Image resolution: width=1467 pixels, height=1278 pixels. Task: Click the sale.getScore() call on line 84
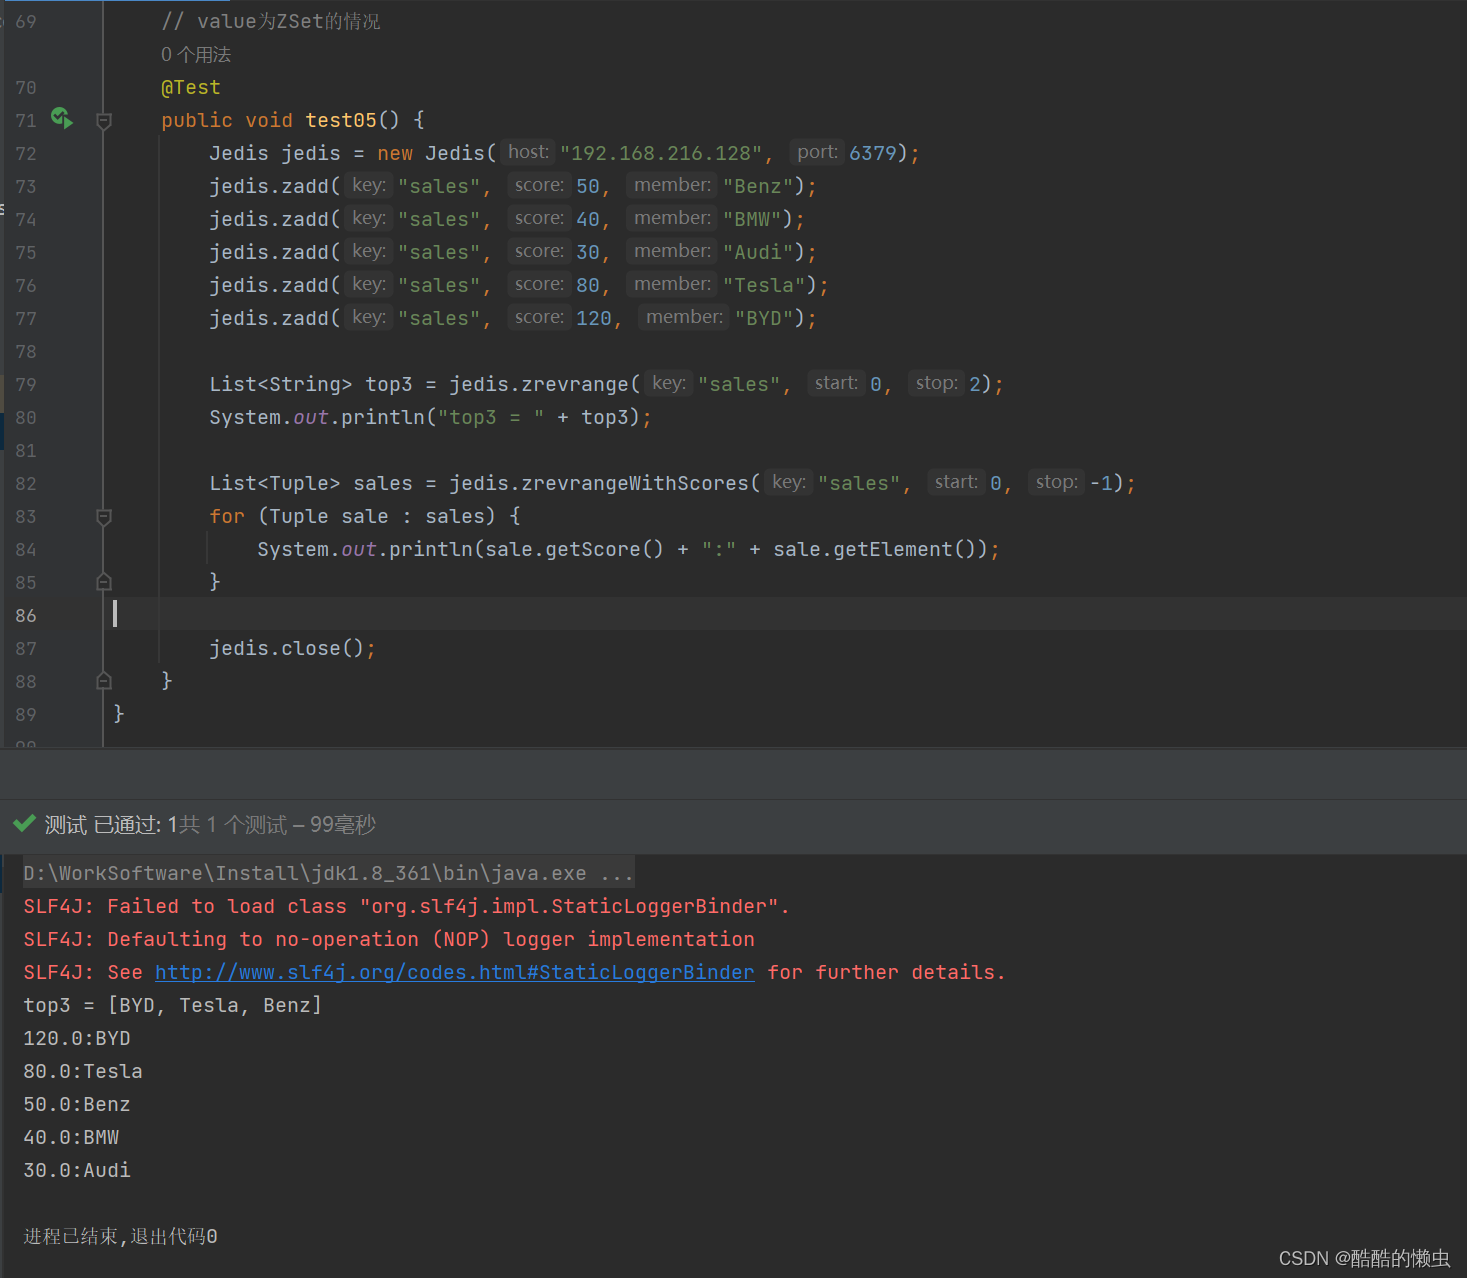[574, 549]
